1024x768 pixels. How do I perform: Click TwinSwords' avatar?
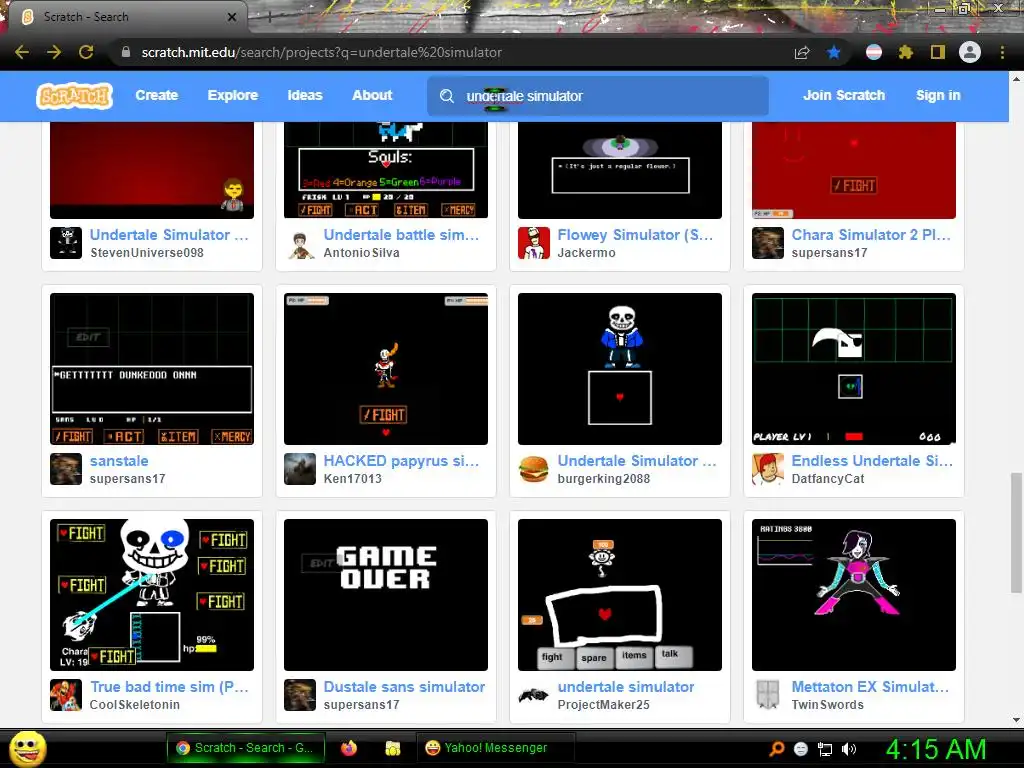[768, 695]
